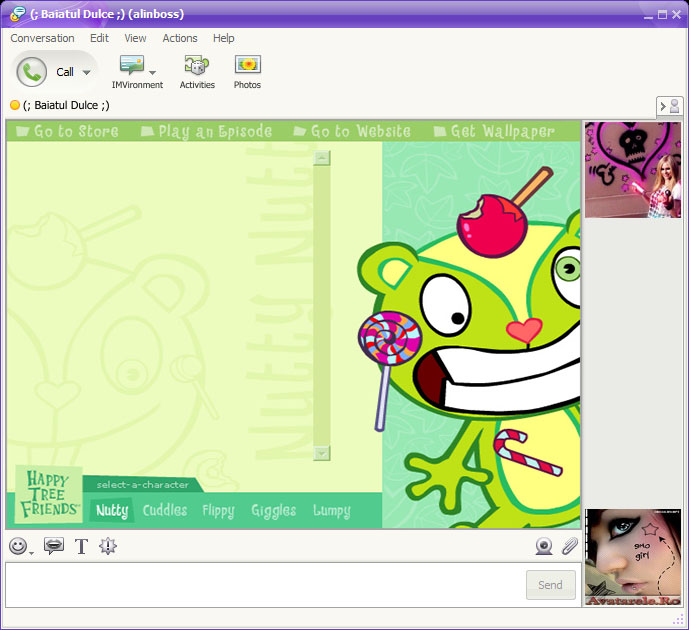
Task: Click the webcam icon
Action: (x=544, y=546)
